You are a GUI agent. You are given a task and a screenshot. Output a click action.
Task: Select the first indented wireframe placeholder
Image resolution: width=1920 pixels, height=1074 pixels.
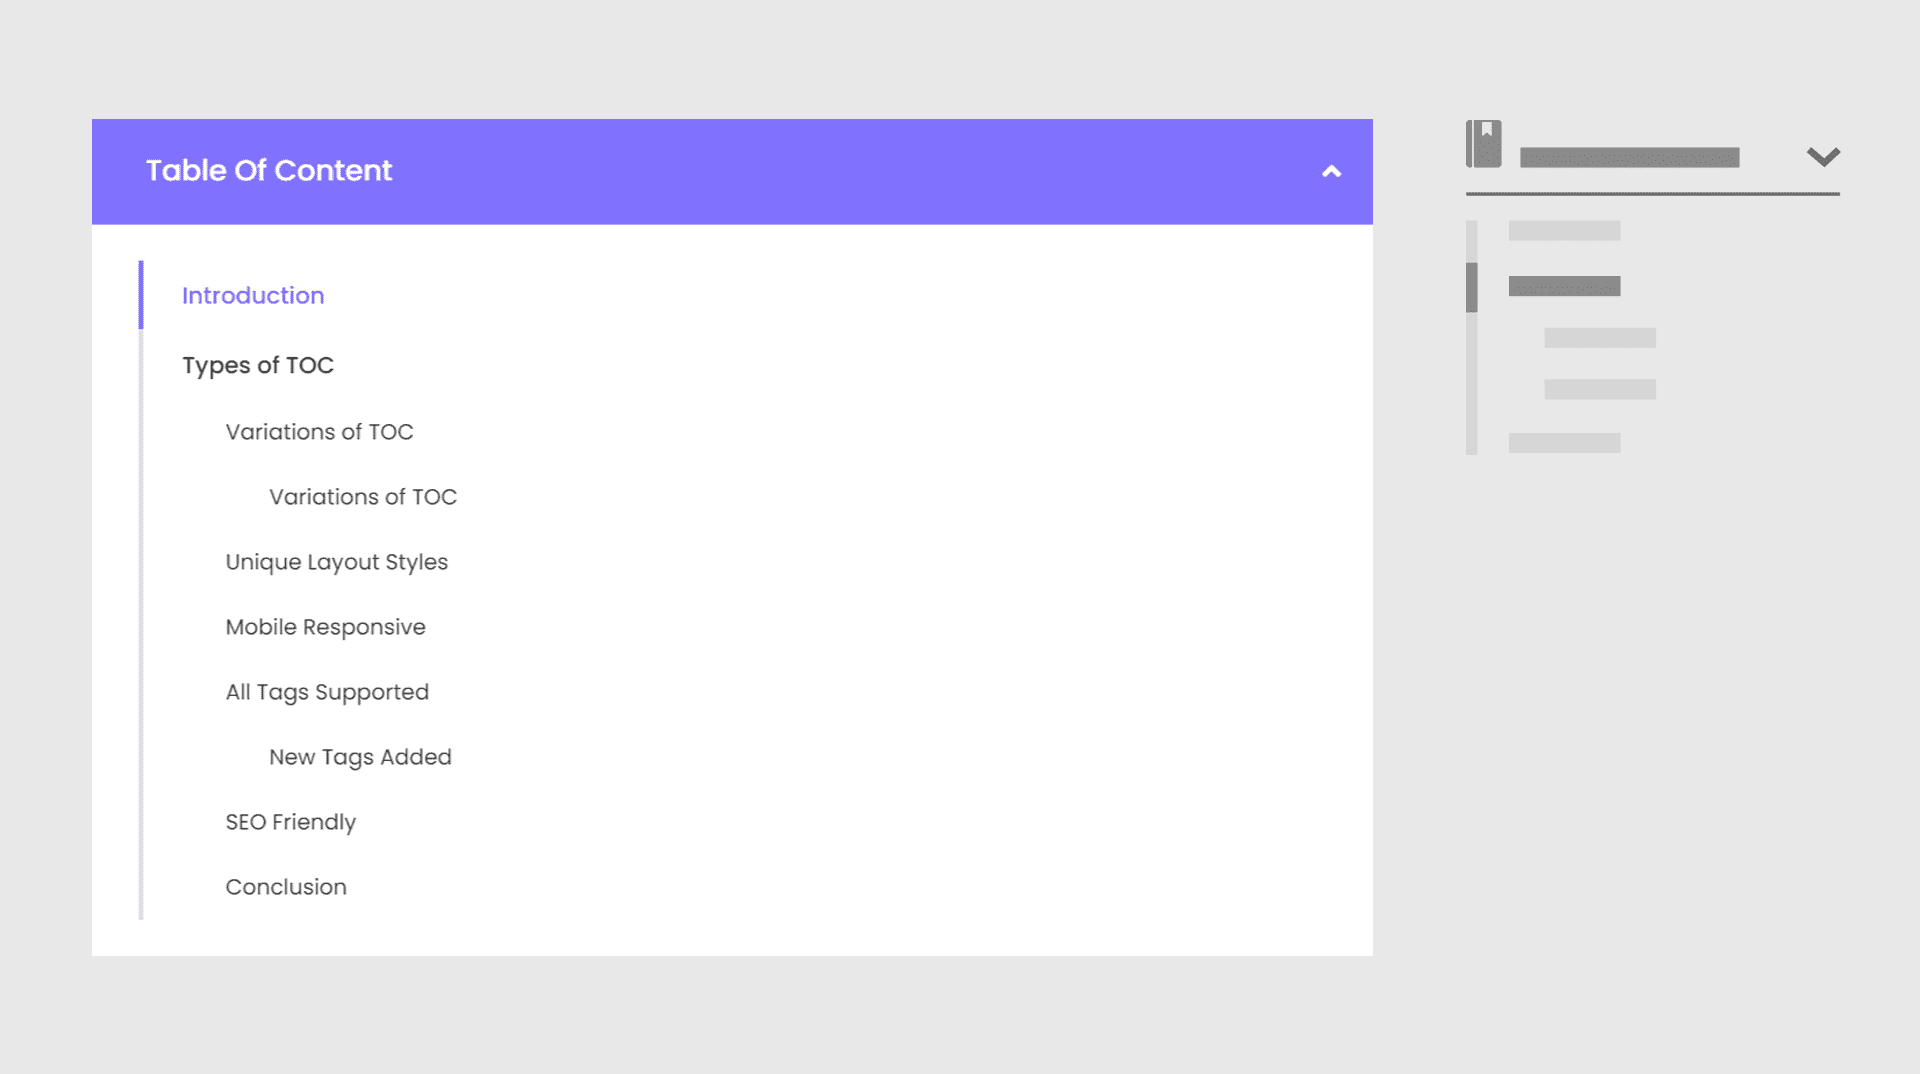coord(1600,338)
